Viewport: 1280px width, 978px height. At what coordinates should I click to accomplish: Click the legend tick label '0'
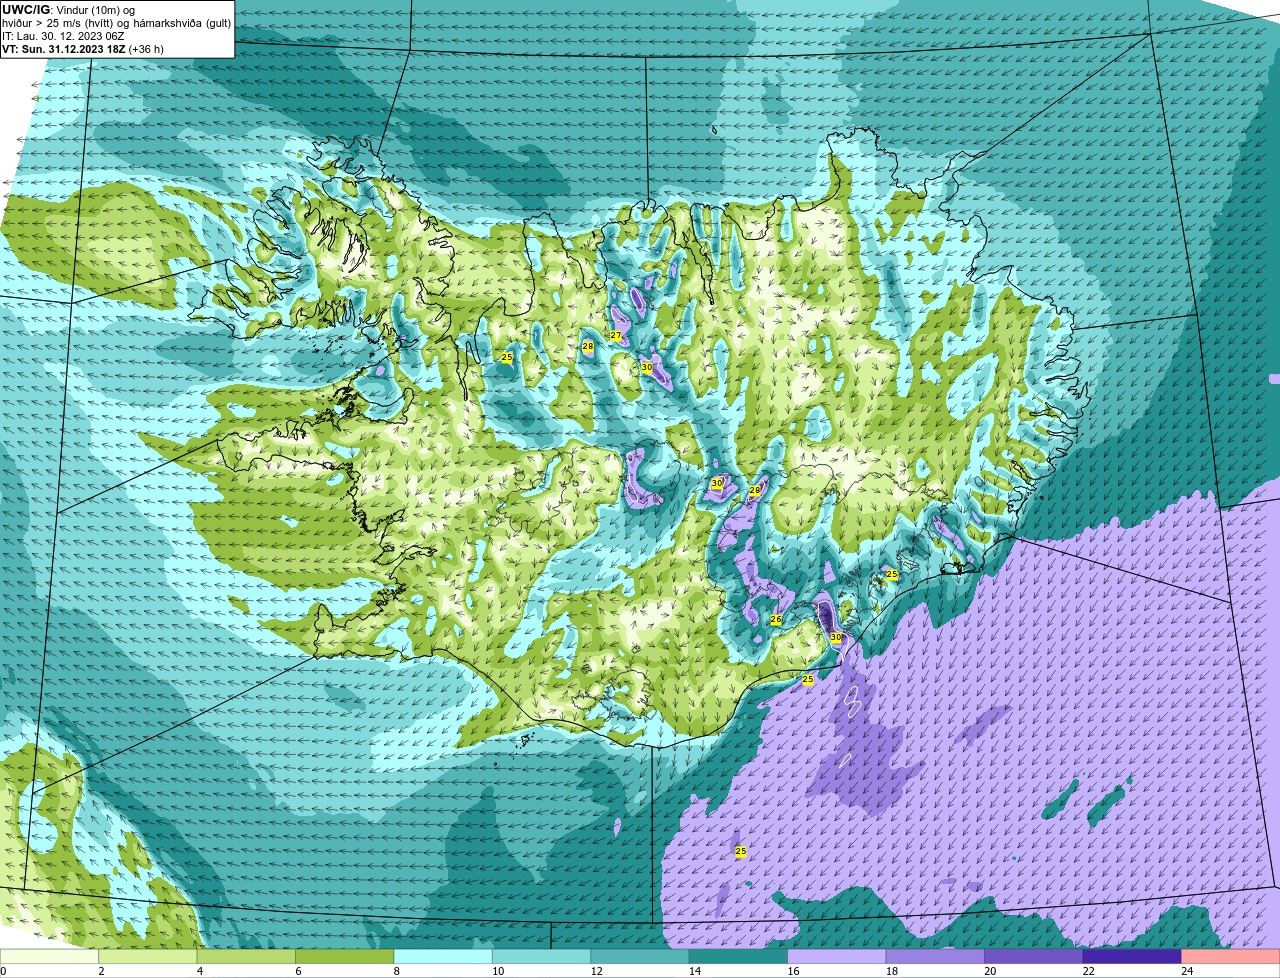[x=3, y=971]
